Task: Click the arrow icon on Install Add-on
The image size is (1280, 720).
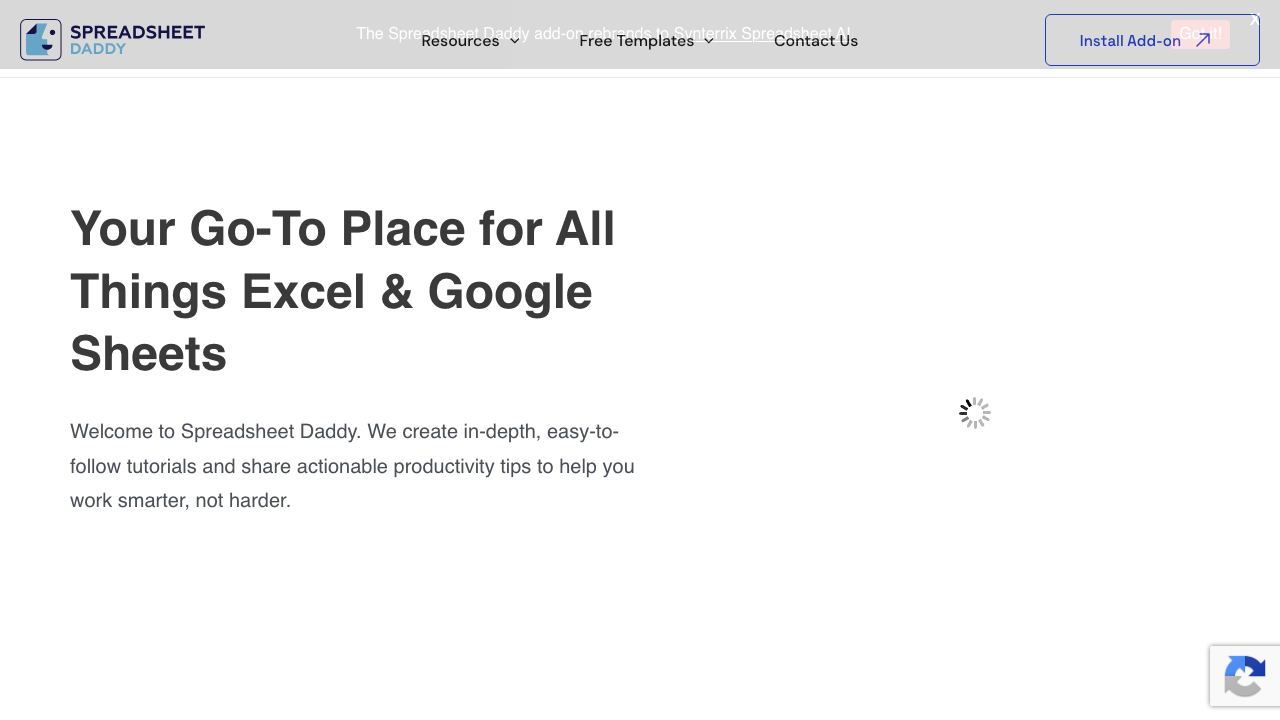Action: (x=1203, y=40)
